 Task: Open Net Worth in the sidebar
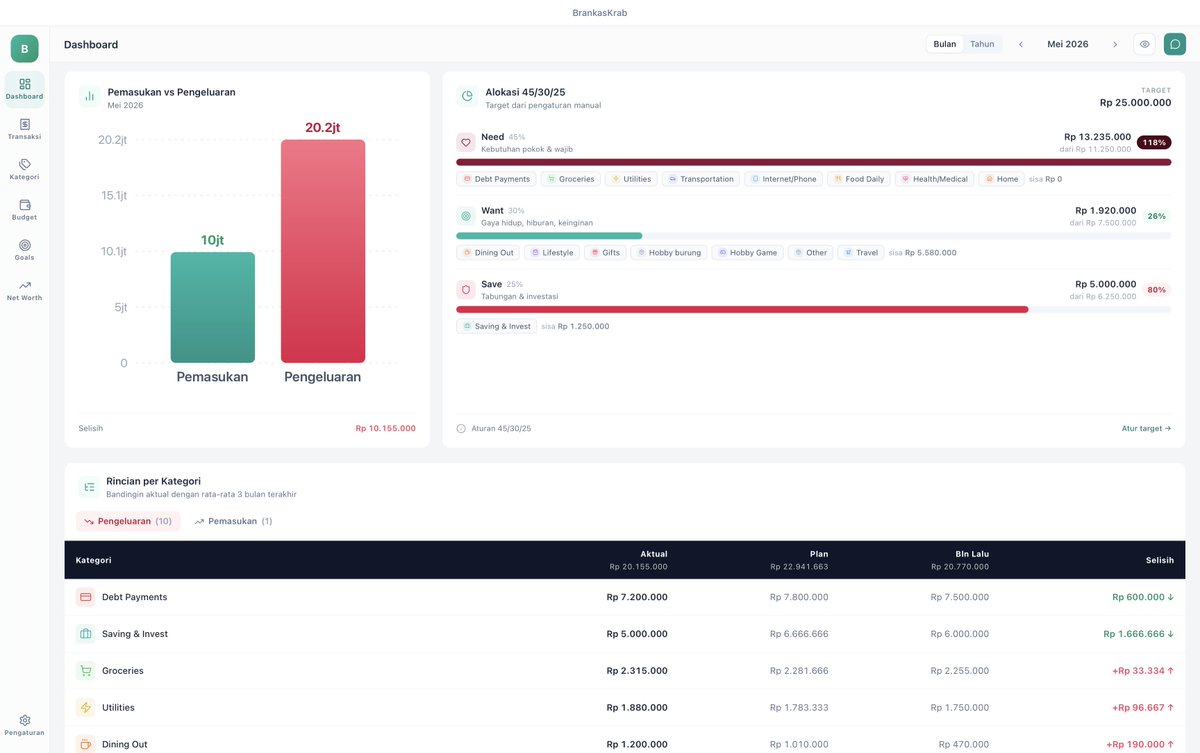point(24,291)
